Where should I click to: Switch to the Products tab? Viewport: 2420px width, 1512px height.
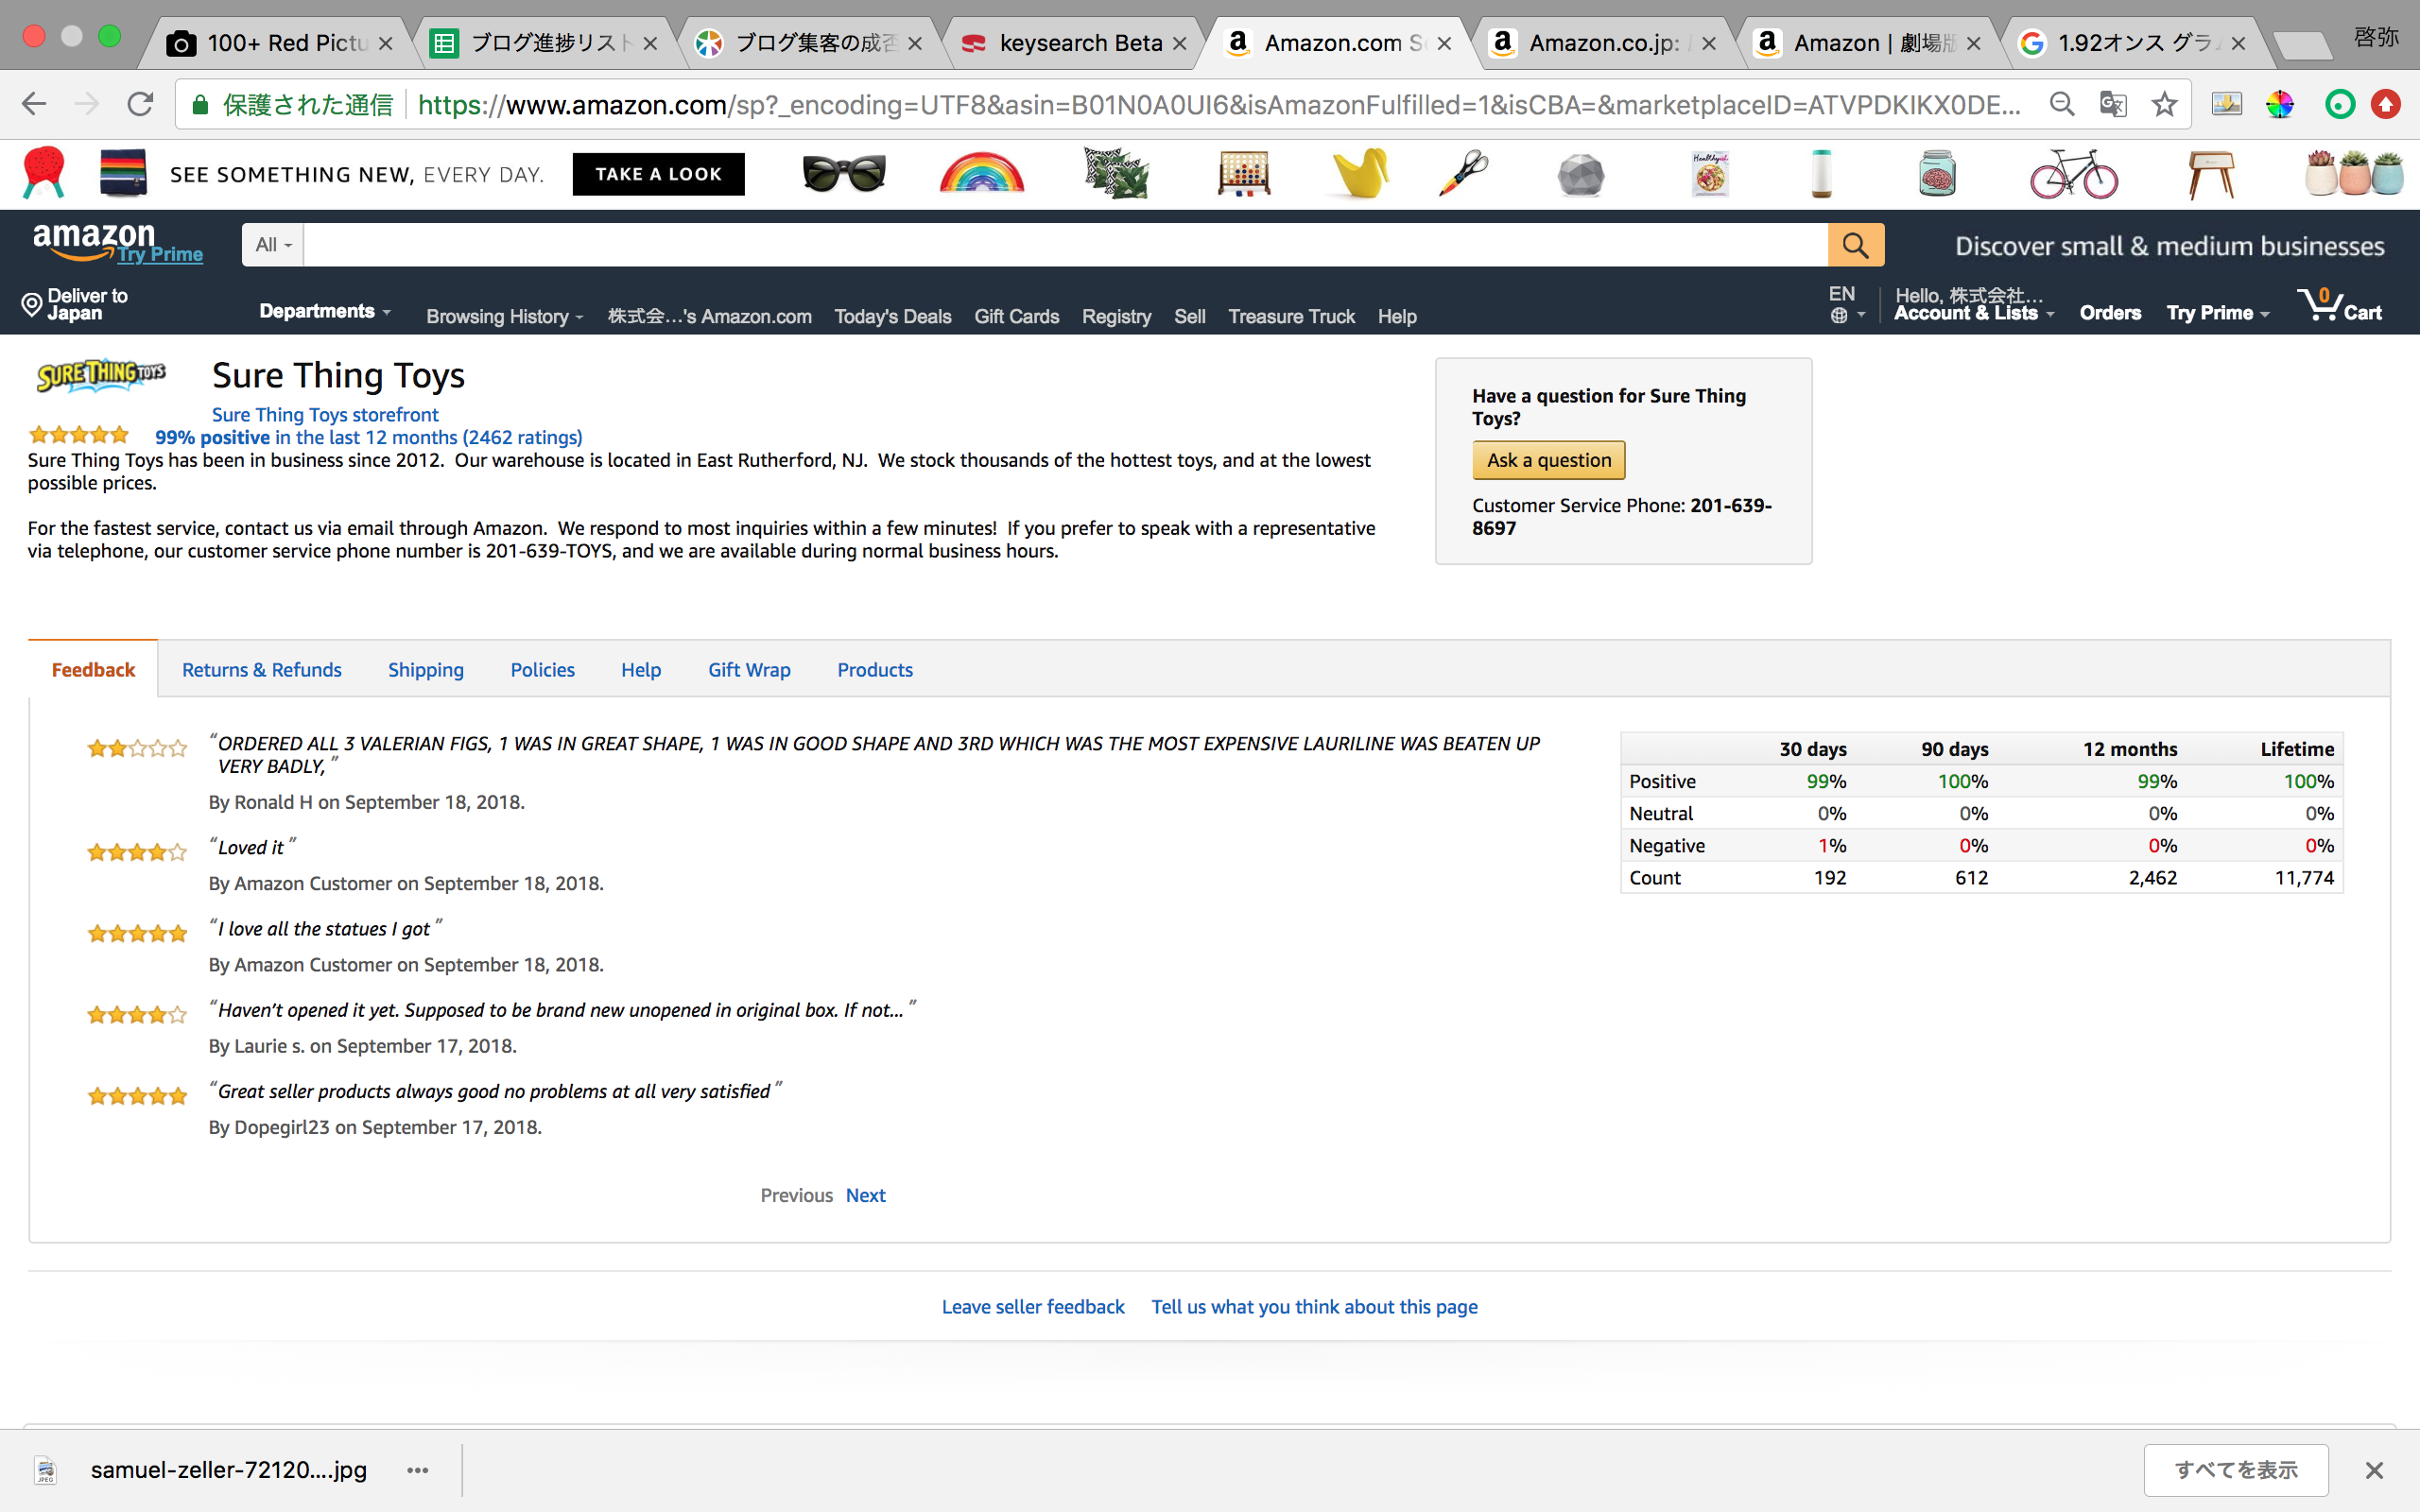click(x=875, y=670)
